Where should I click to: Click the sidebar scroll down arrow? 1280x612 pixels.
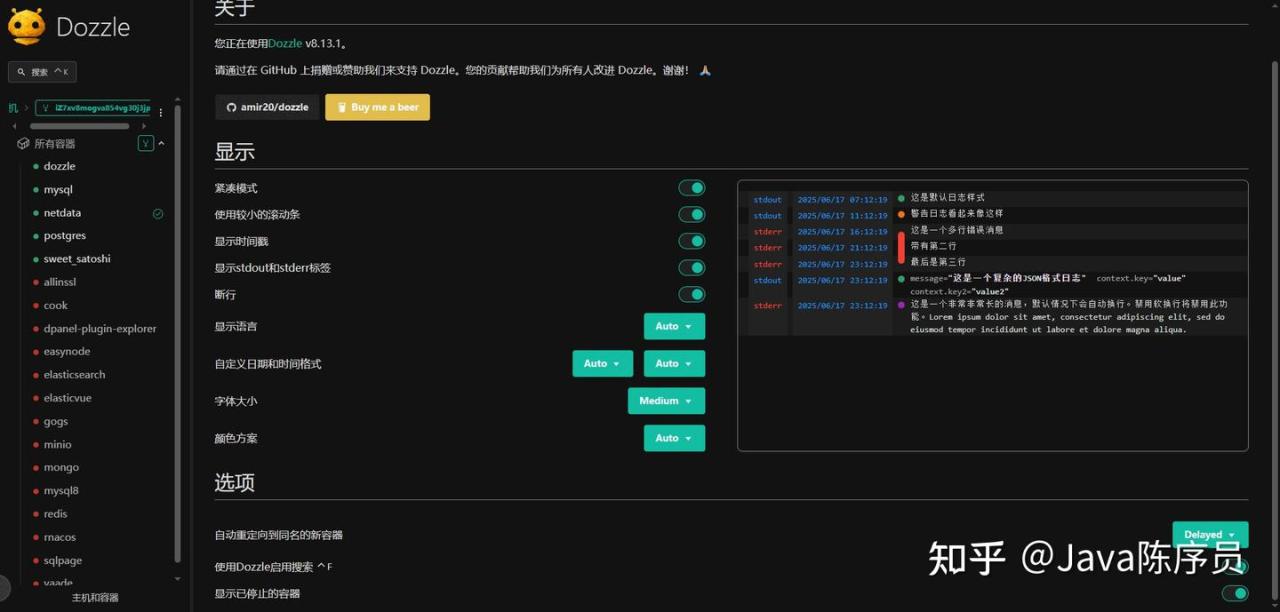tap(178, 578)
